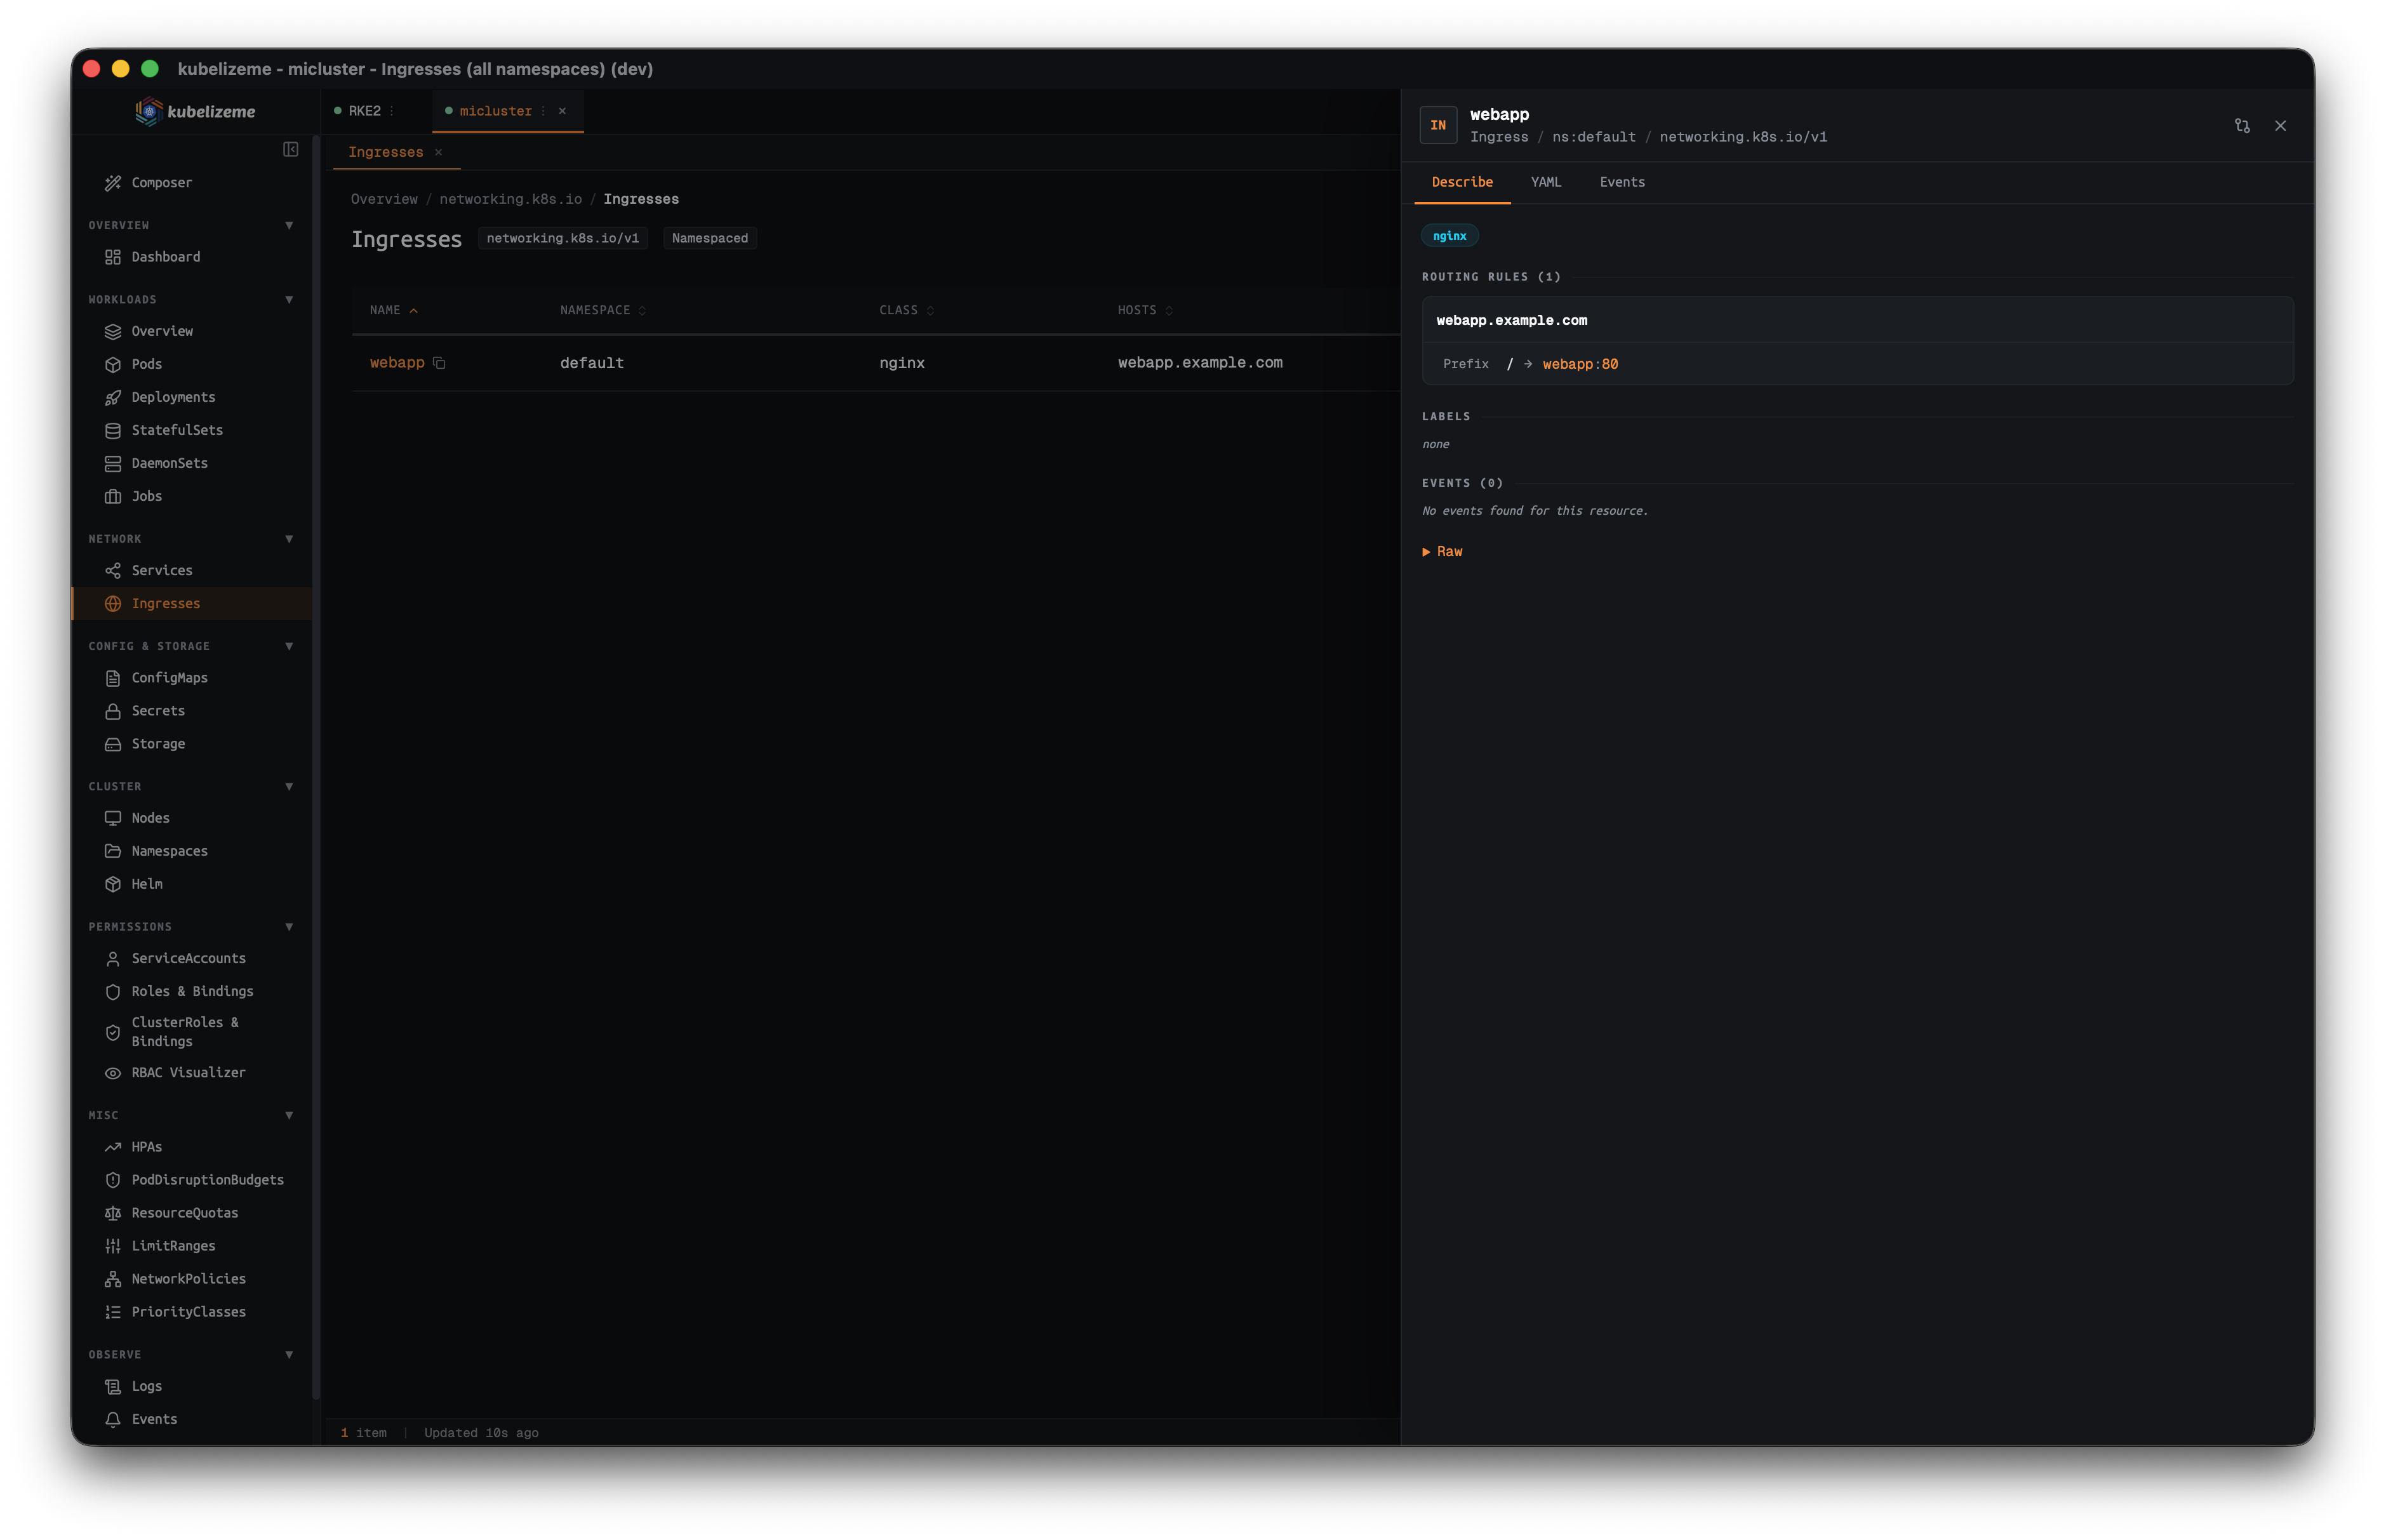This screenshot has height=1540, width=2386.
Task: Sort table by Name column
Action: pos(394,311)
